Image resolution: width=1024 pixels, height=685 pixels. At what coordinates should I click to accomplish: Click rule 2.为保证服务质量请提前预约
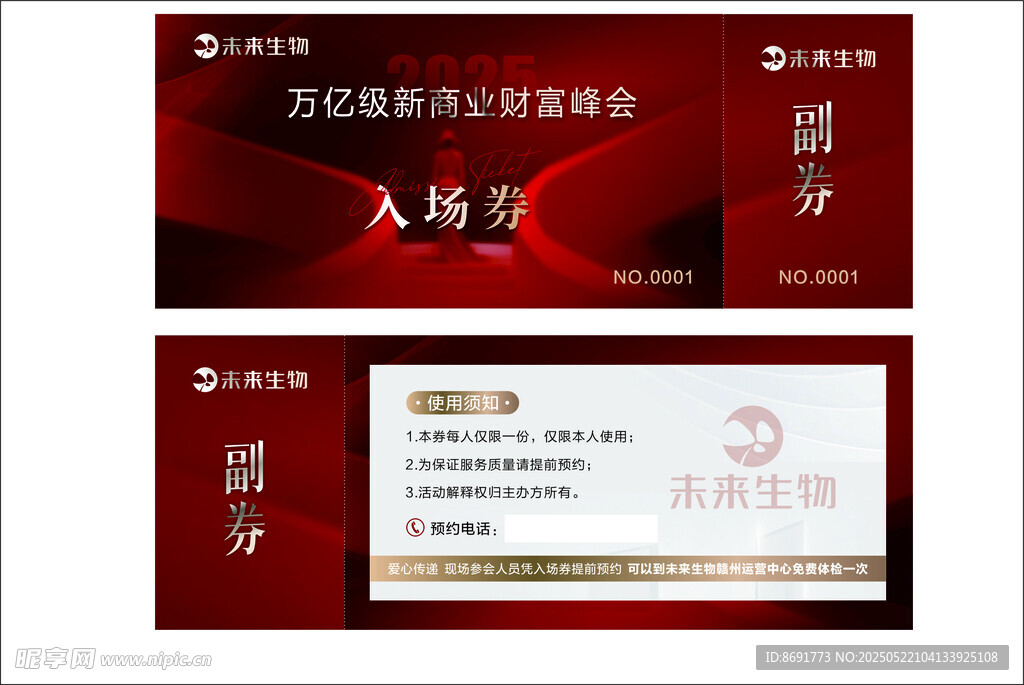[498, 464]
